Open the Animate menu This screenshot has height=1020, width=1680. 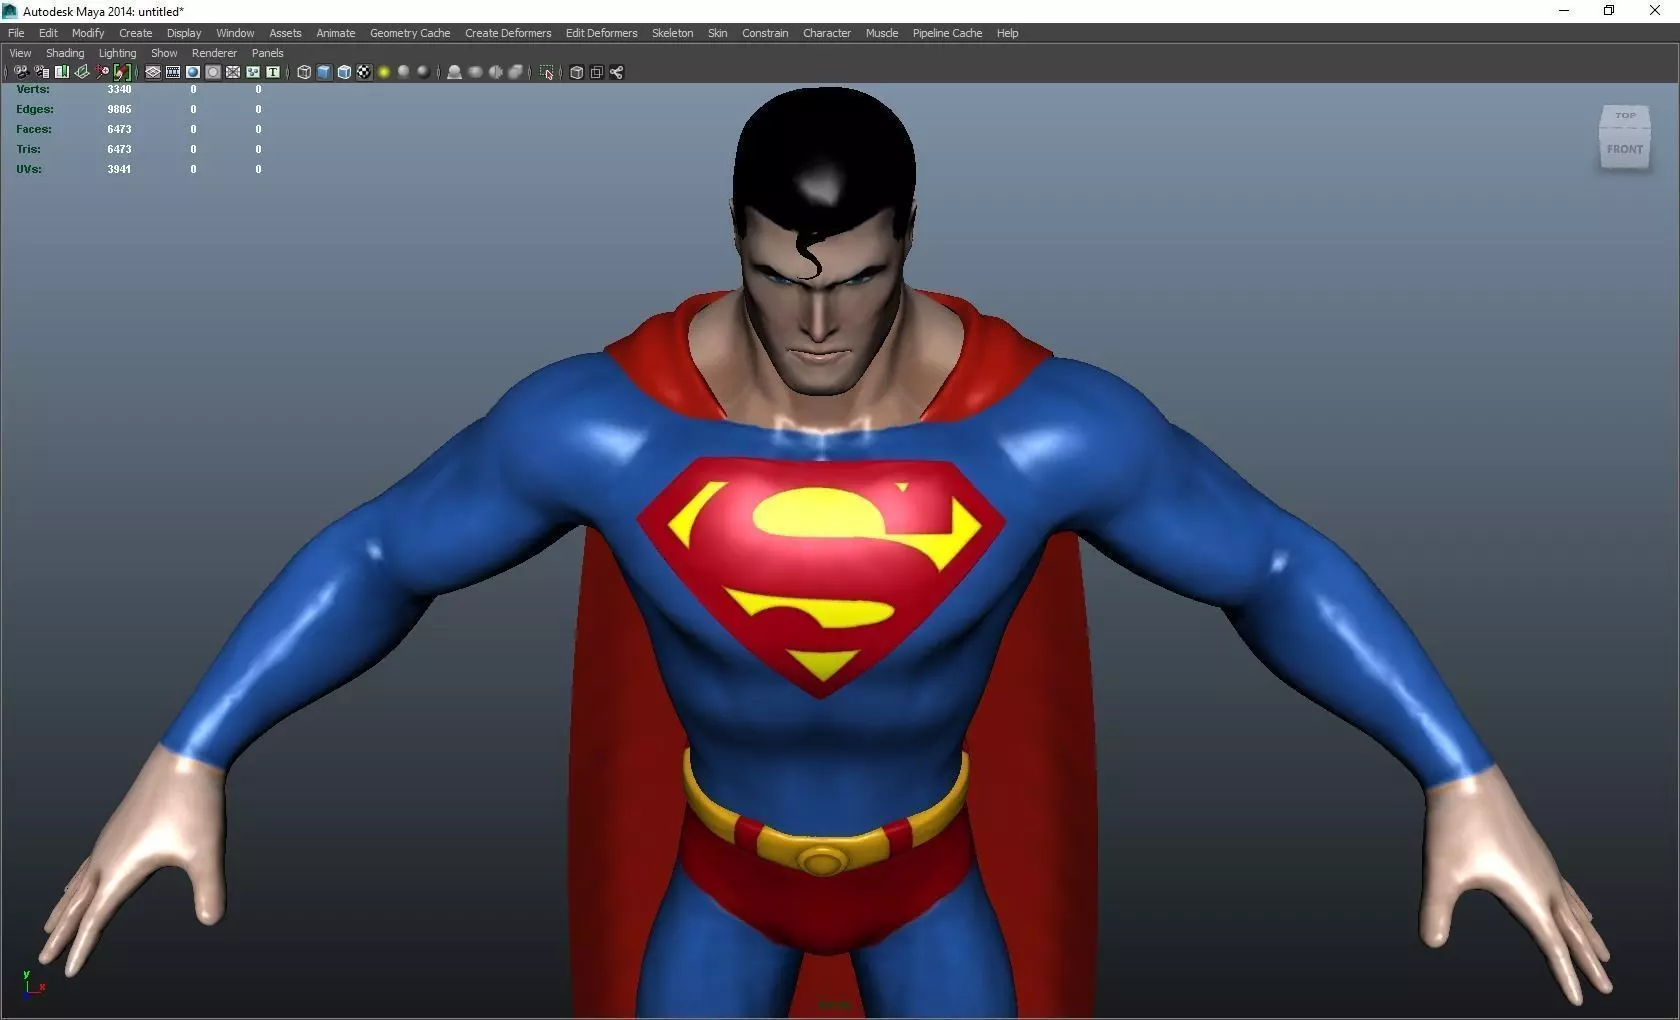pos(336,33)
